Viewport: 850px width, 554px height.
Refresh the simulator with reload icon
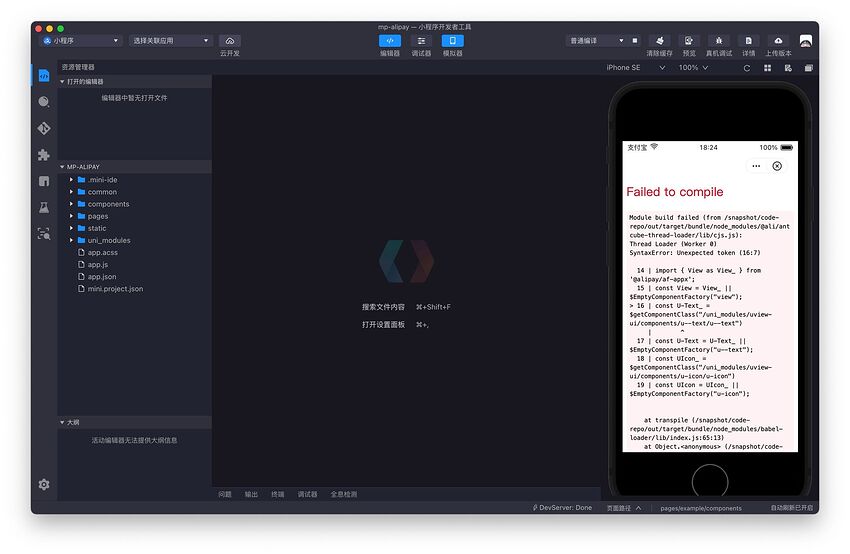(747, 68)
